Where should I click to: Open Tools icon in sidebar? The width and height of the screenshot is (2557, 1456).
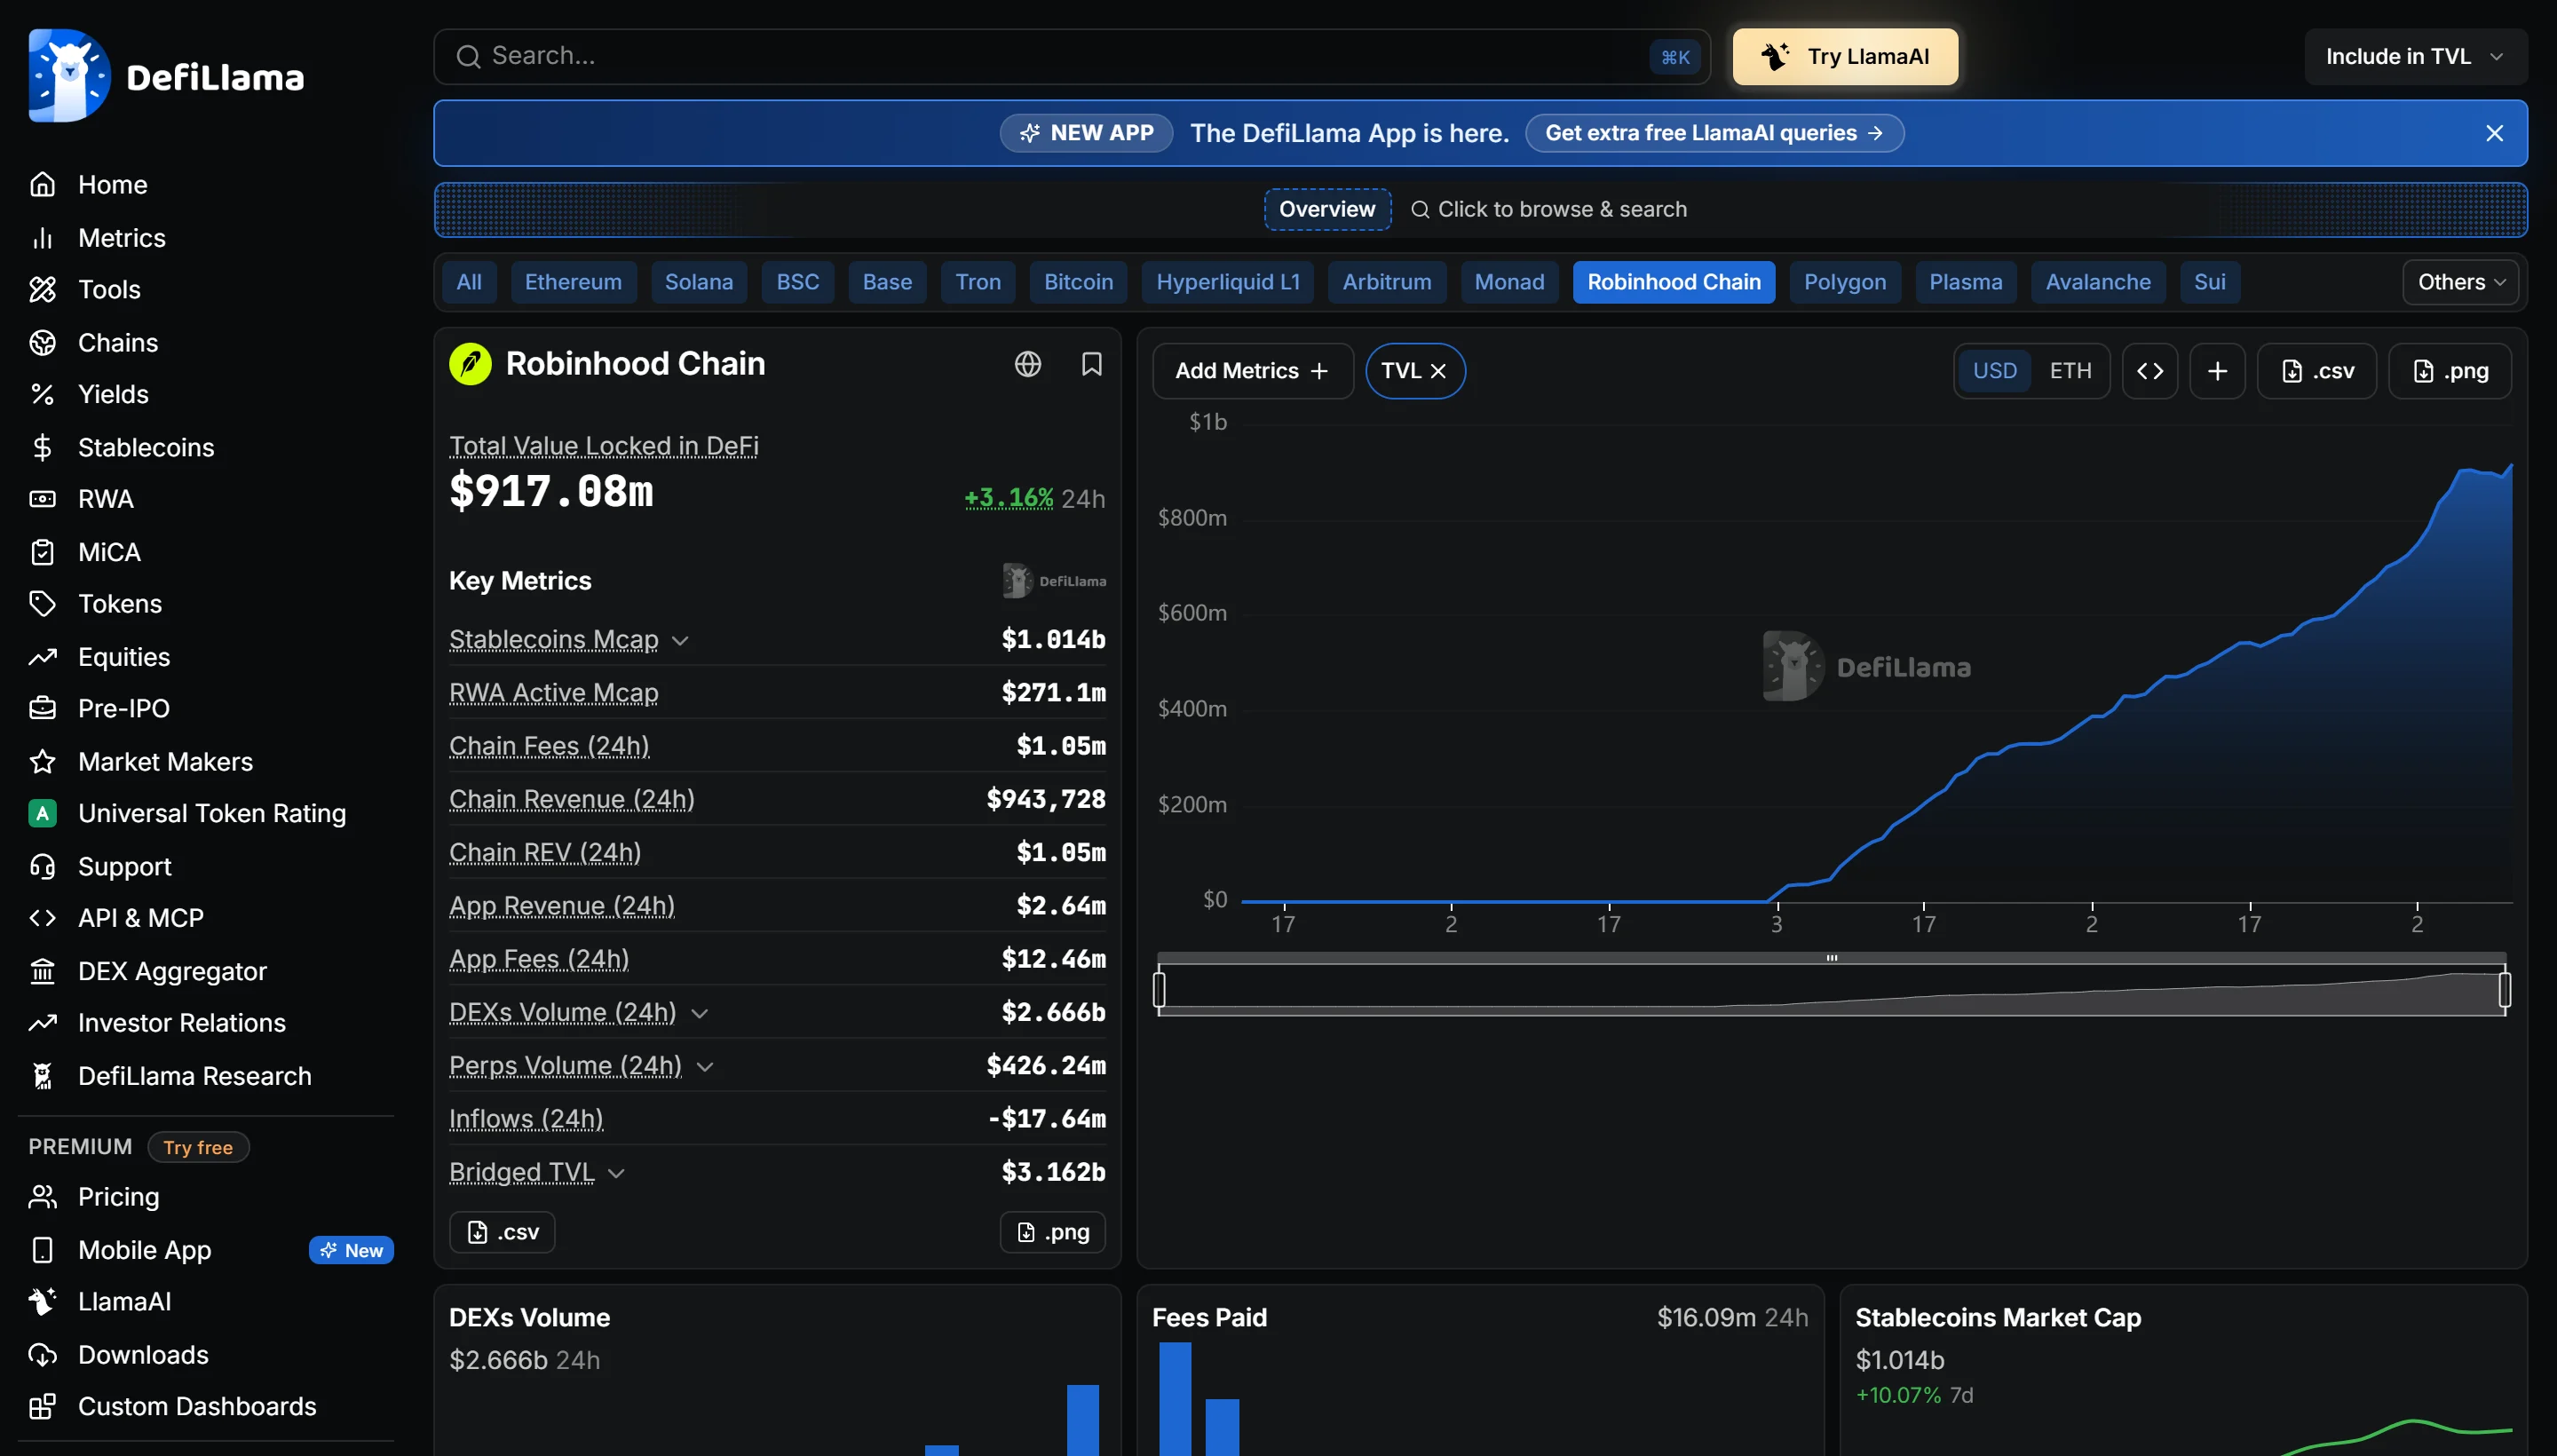[x=42, y=290]
